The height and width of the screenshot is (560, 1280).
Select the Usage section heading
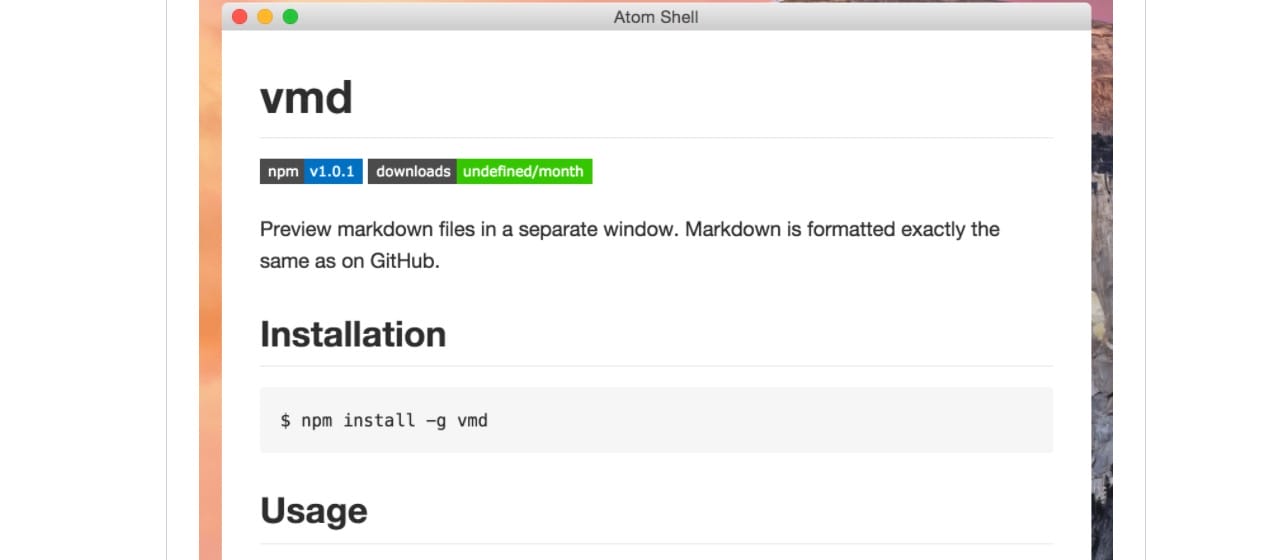[x=314, y=511]
